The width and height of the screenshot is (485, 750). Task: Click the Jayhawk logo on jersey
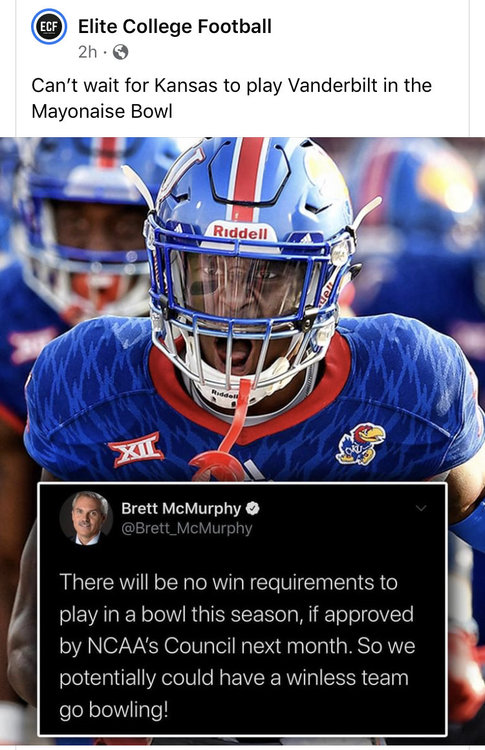coord(361,444)
